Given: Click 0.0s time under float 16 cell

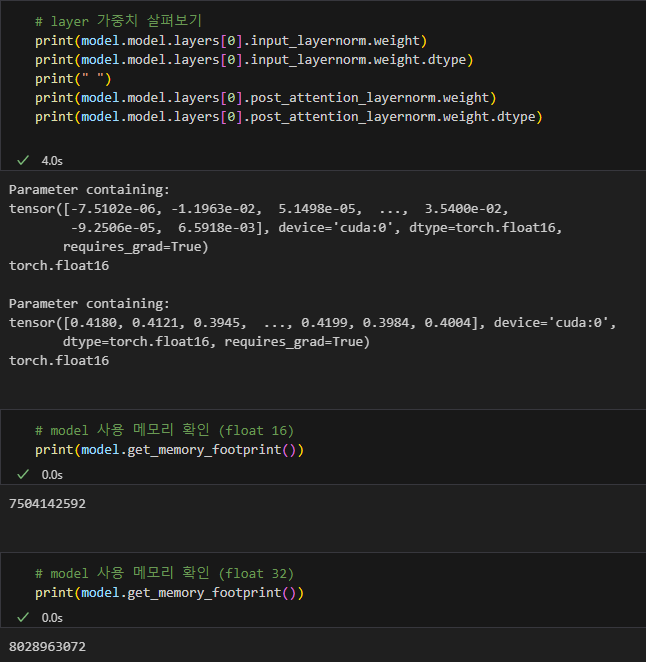Looking at the screenshot, I should pyautogui.click(x=52, y=475).
